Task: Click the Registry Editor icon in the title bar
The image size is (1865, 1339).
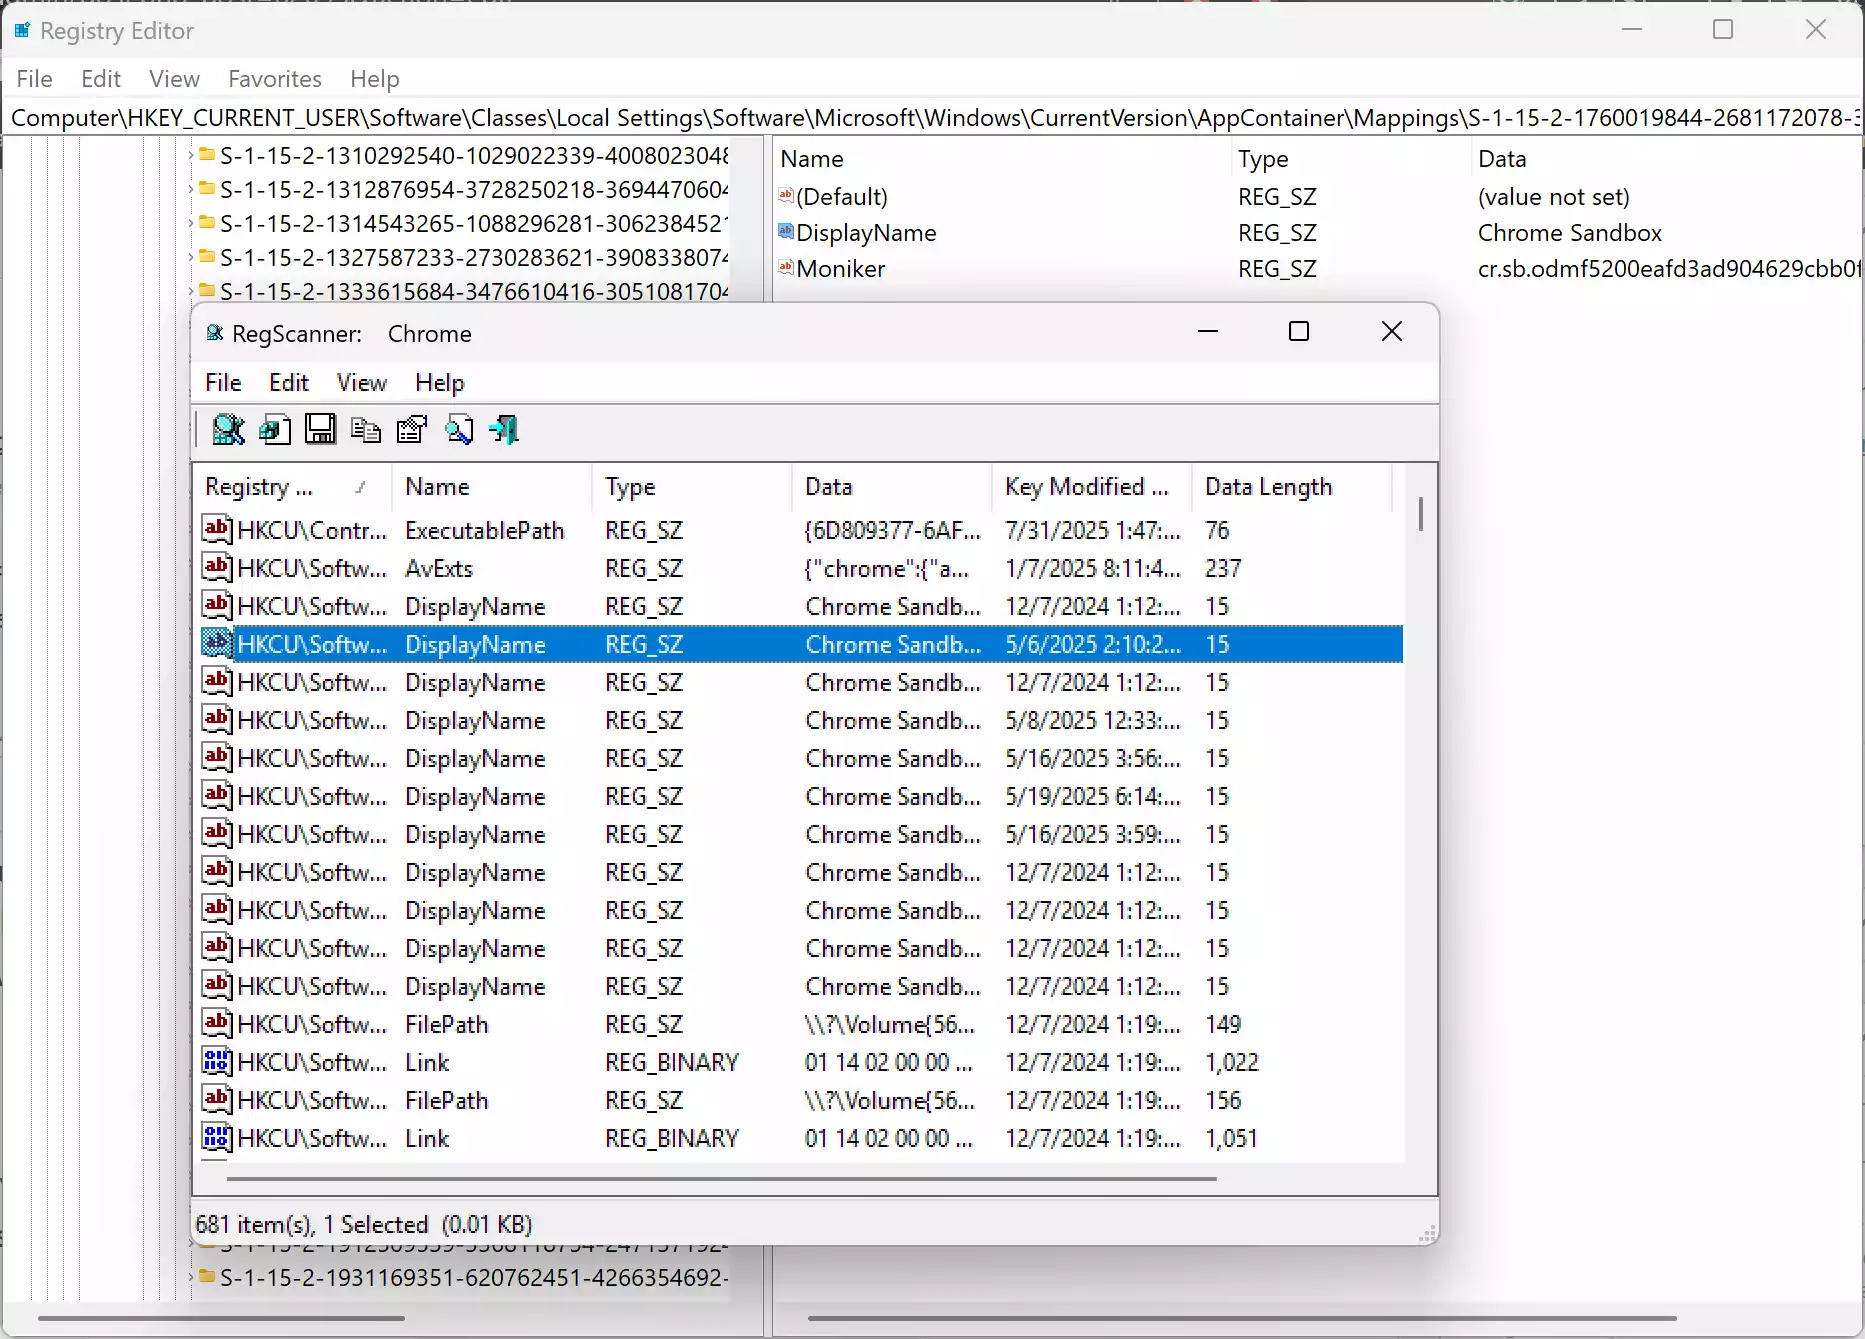Action: click(20, 30)
